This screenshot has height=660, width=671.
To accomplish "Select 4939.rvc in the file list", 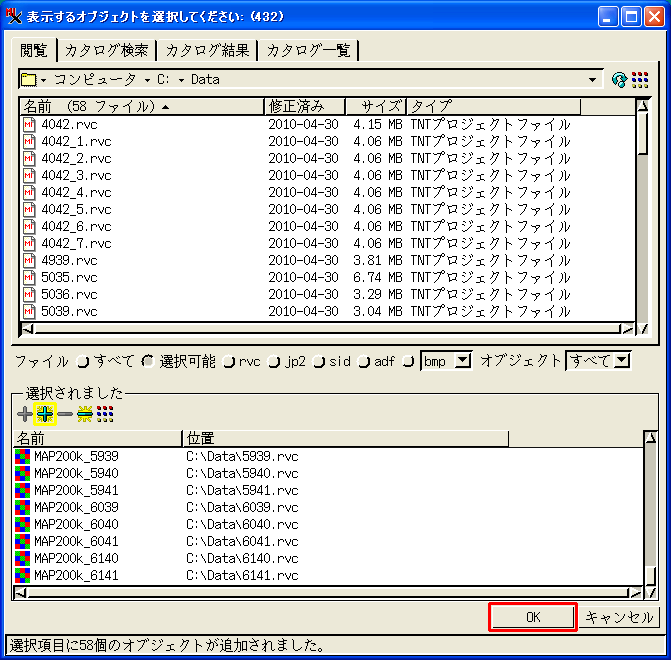I will click(x=69, y=260).
